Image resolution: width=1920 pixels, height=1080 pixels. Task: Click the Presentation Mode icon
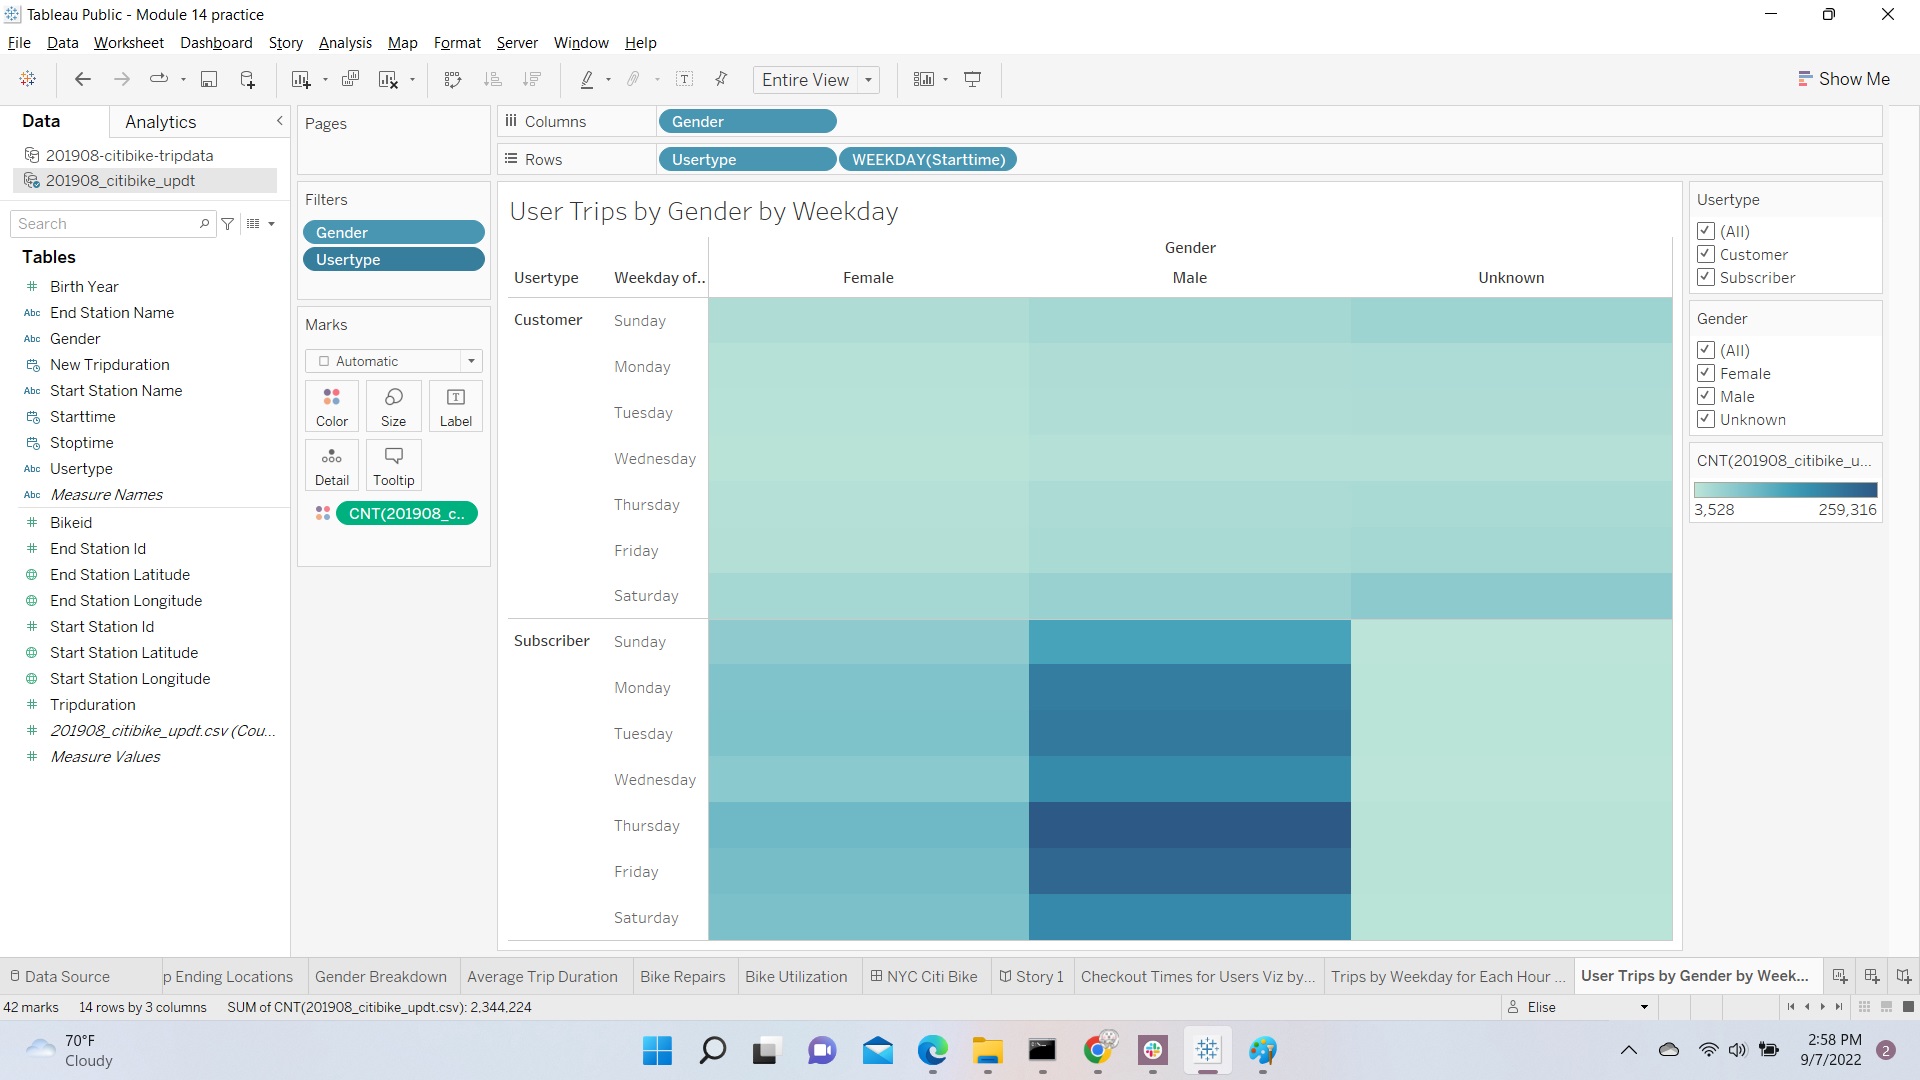[x=972, y=79]
